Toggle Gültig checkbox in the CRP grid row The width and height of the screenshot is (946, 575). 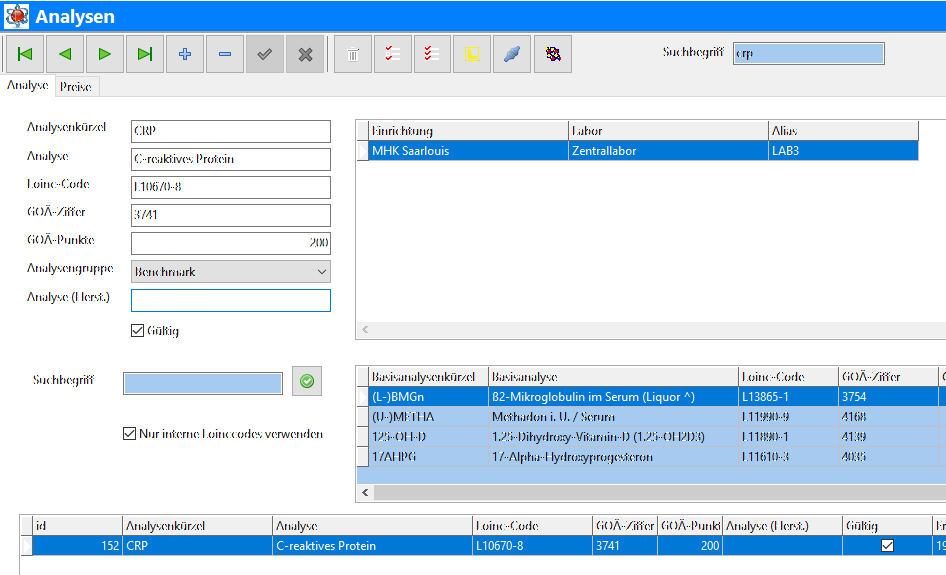[887, 545]
